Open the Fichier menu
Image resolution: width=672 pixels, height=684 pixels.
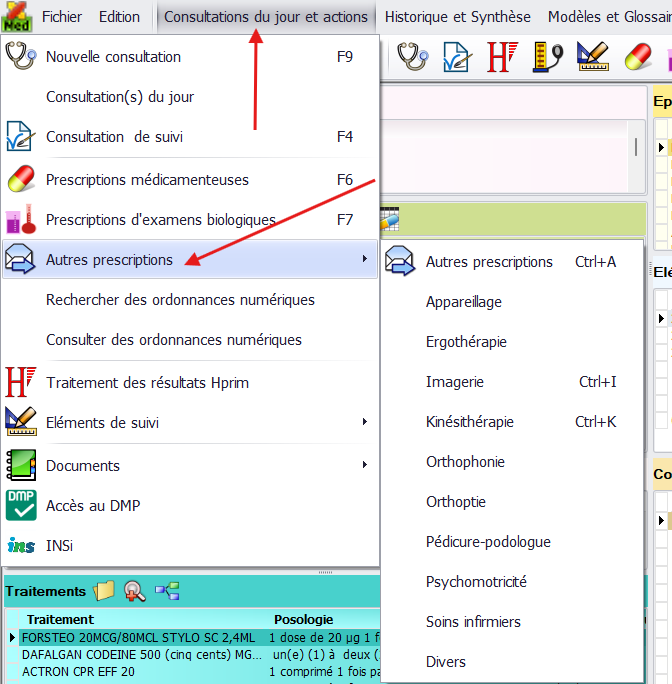[x=62, y=17]
